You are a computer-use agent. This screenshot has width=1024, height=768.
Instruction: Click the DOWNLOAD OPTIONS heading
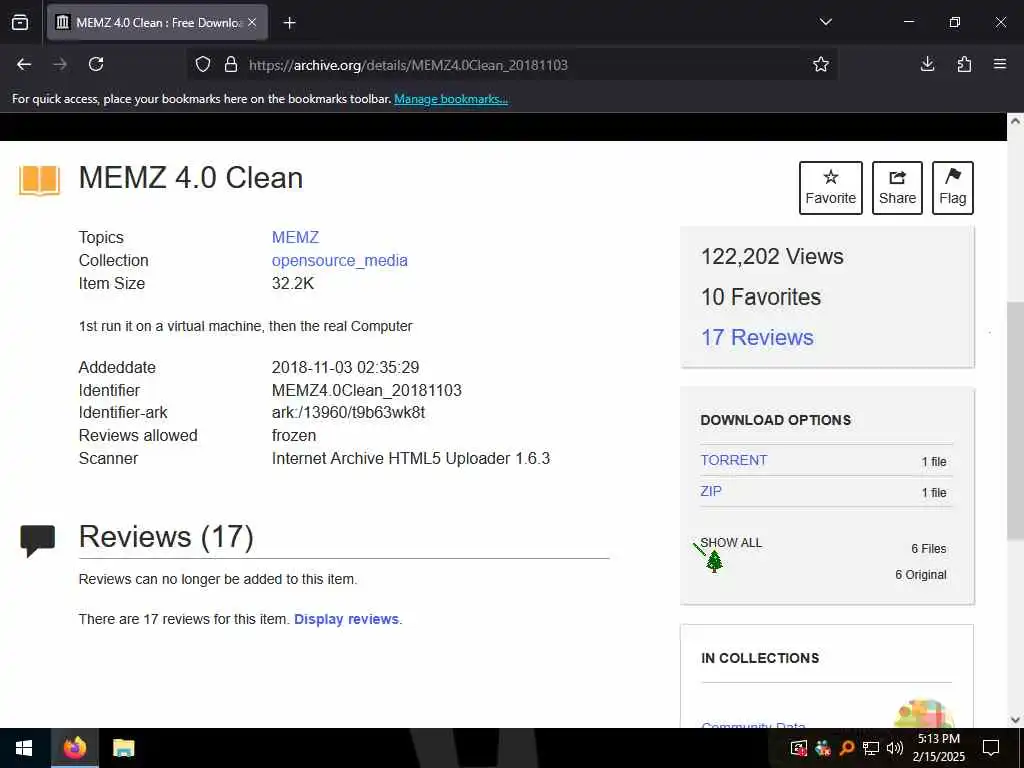[x=776, y=420]
